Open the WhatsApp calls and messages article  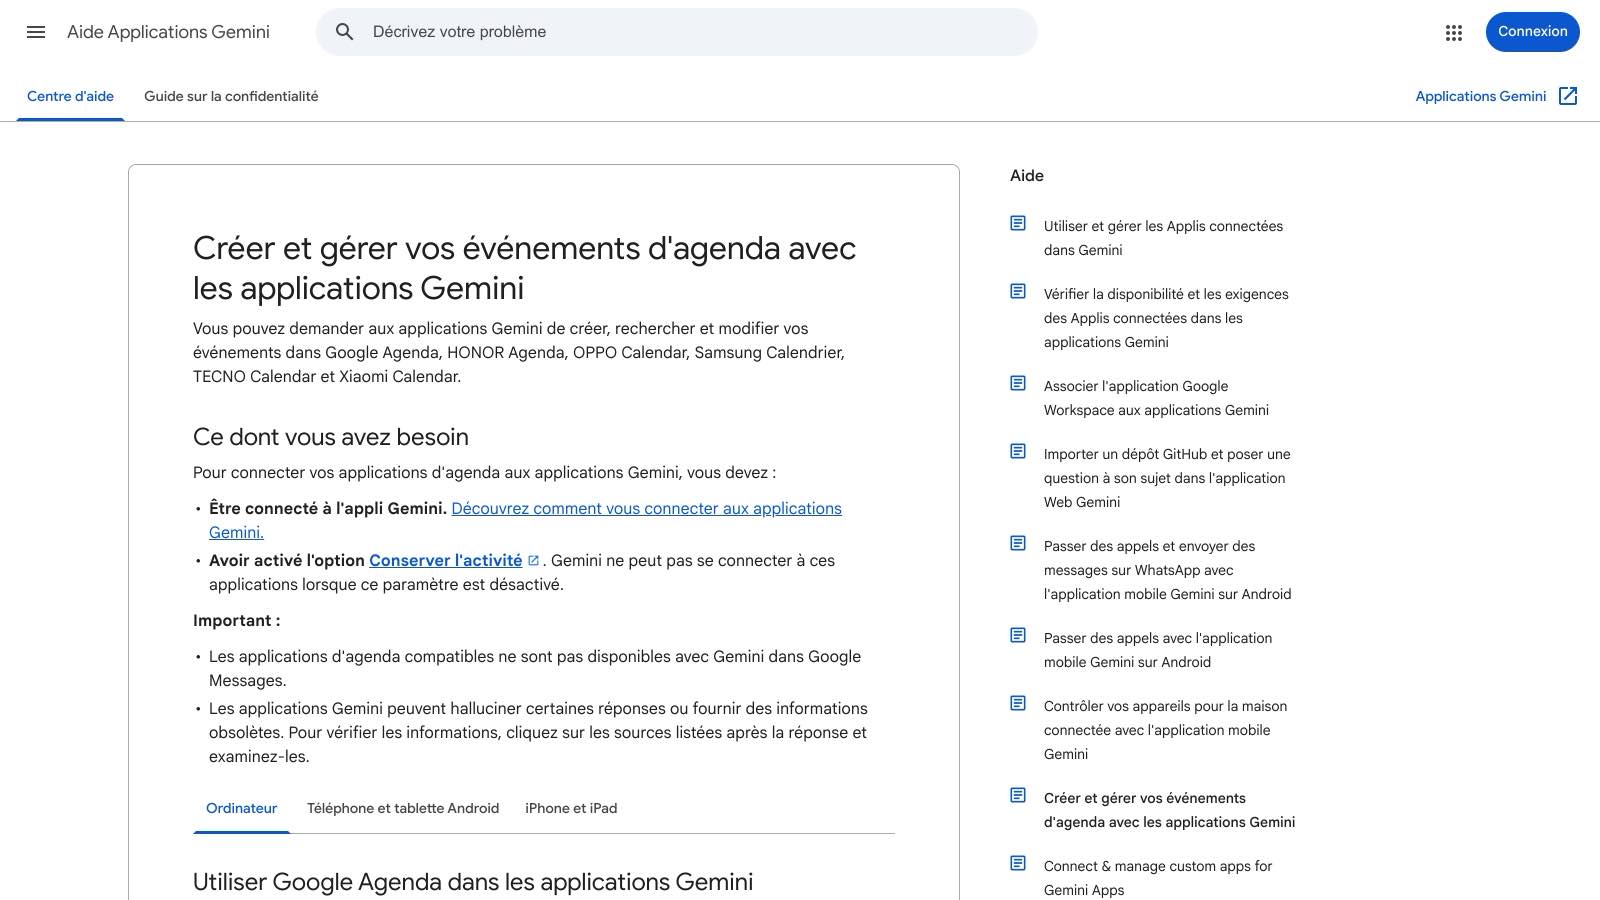coord(1167,570)
